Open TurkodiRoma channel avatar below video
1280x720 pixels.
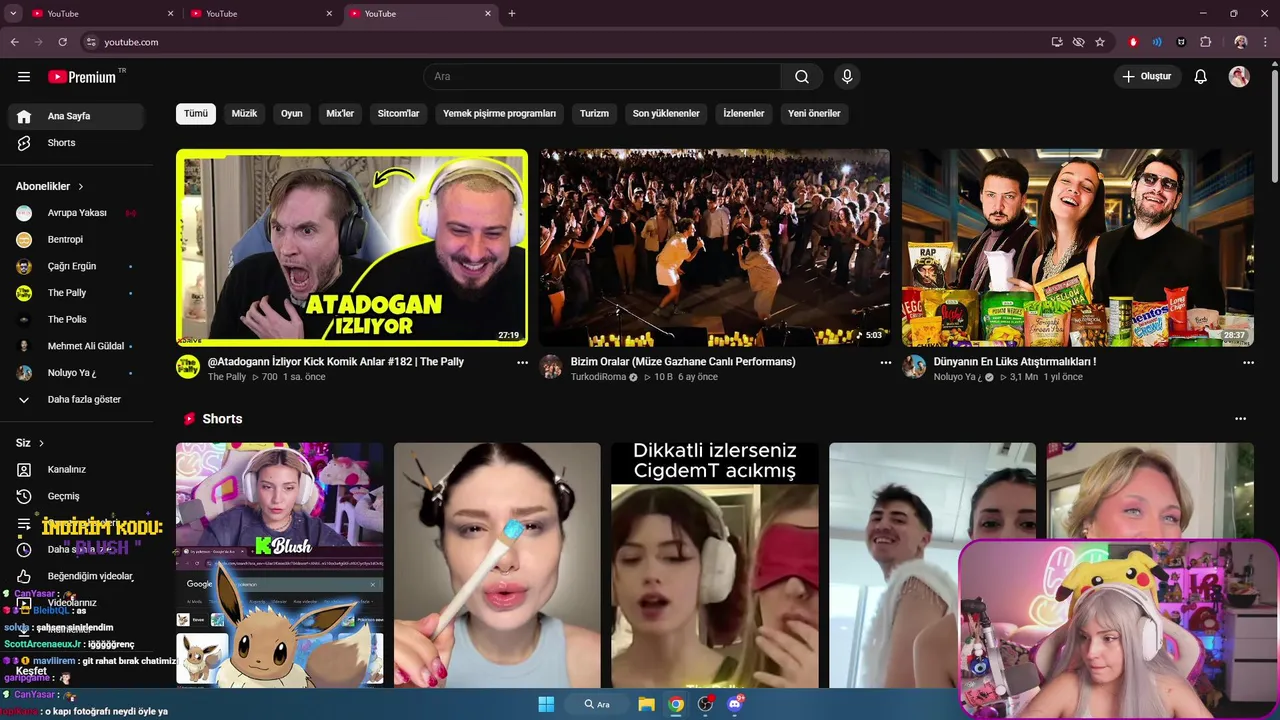pyautogui.click(x=551, y=367)
